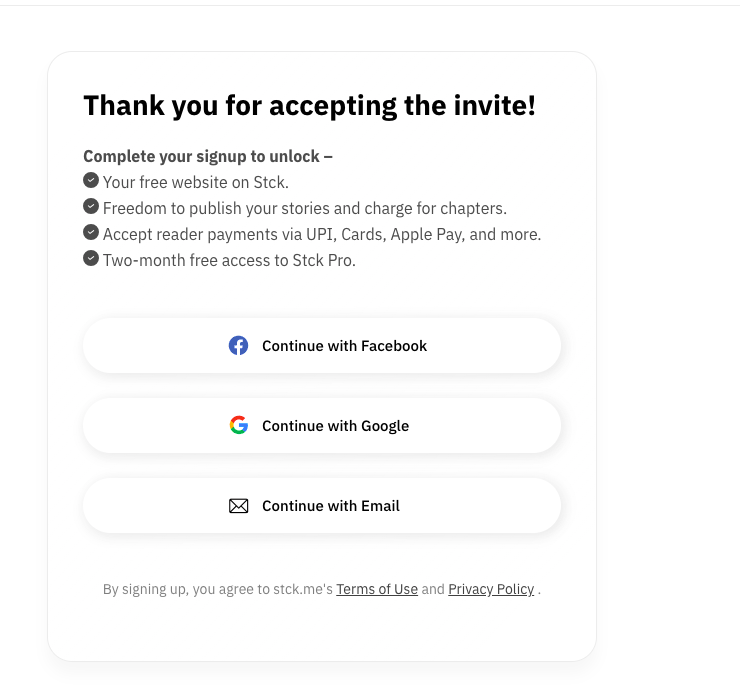
Task: Click the checkmark beside 'Accept reader payments'
Action: (91, 232)
